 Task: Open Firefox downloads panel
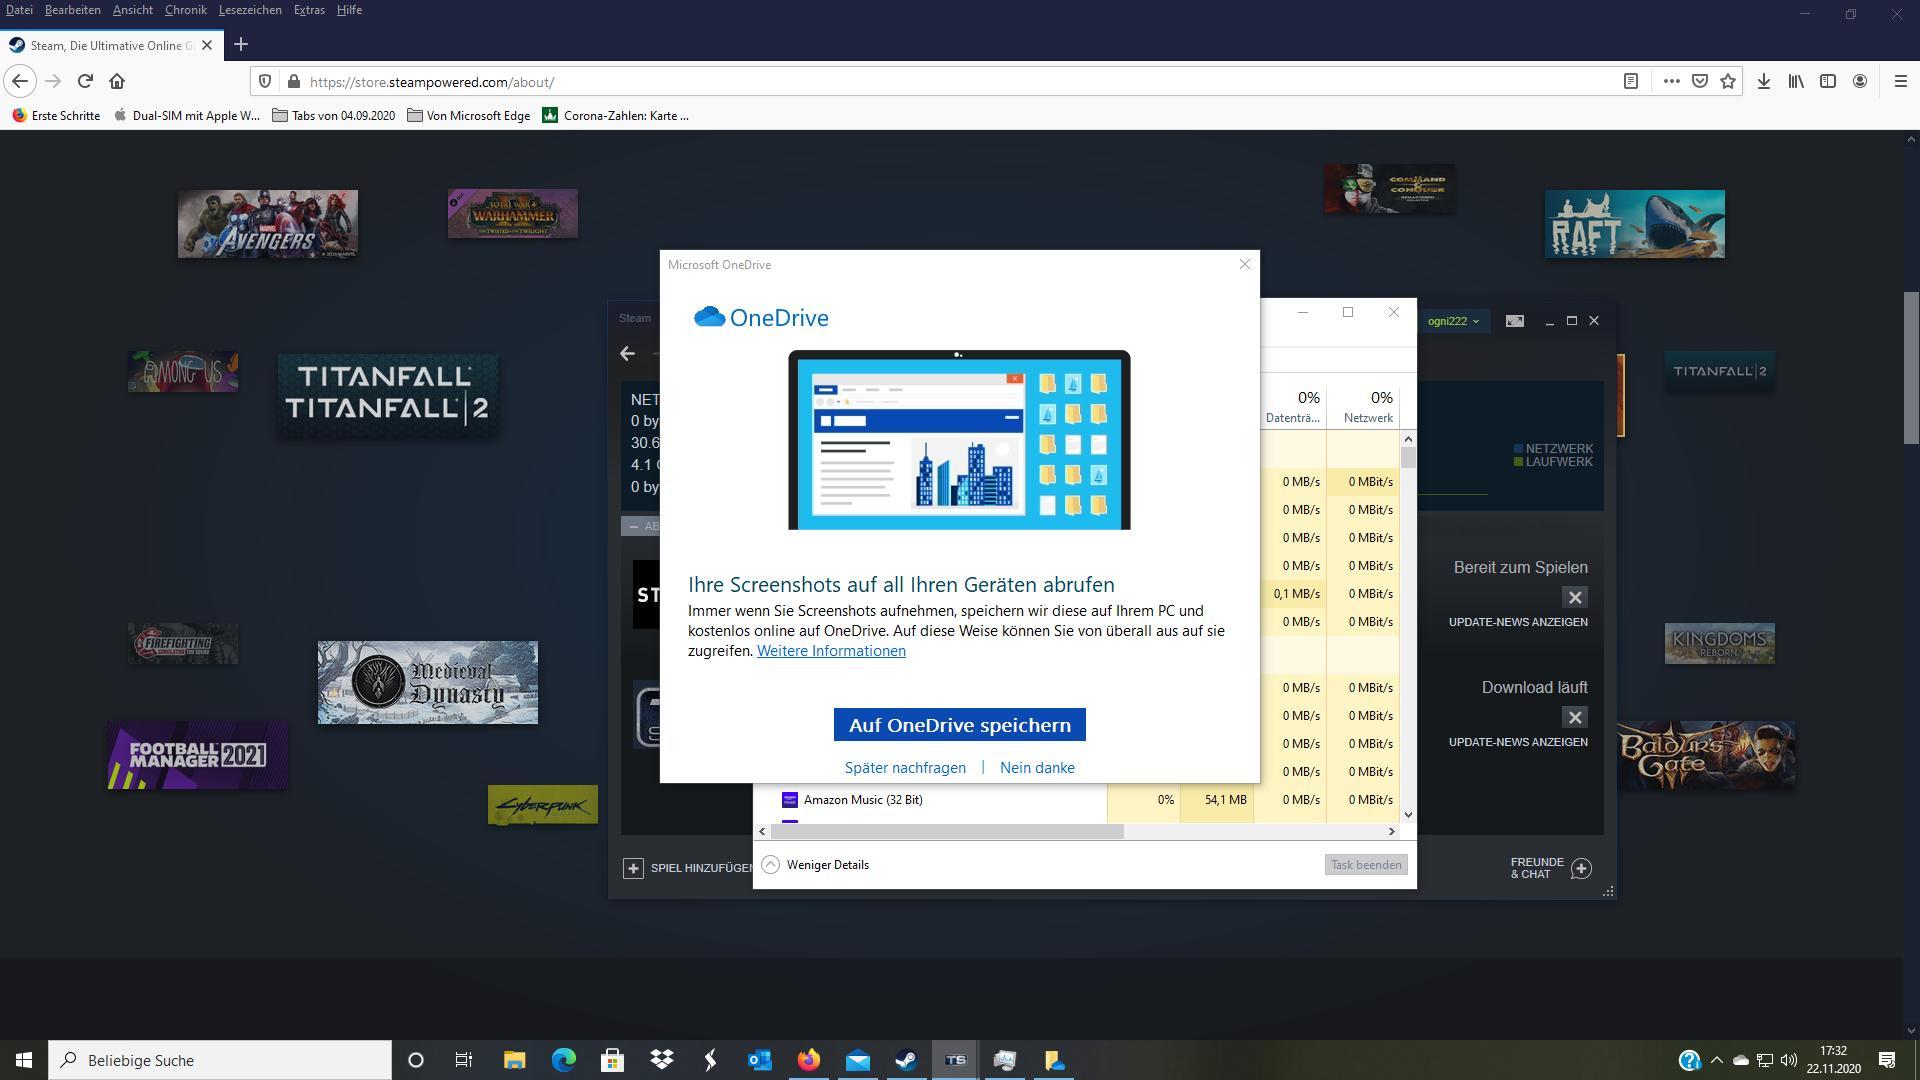1764,82
